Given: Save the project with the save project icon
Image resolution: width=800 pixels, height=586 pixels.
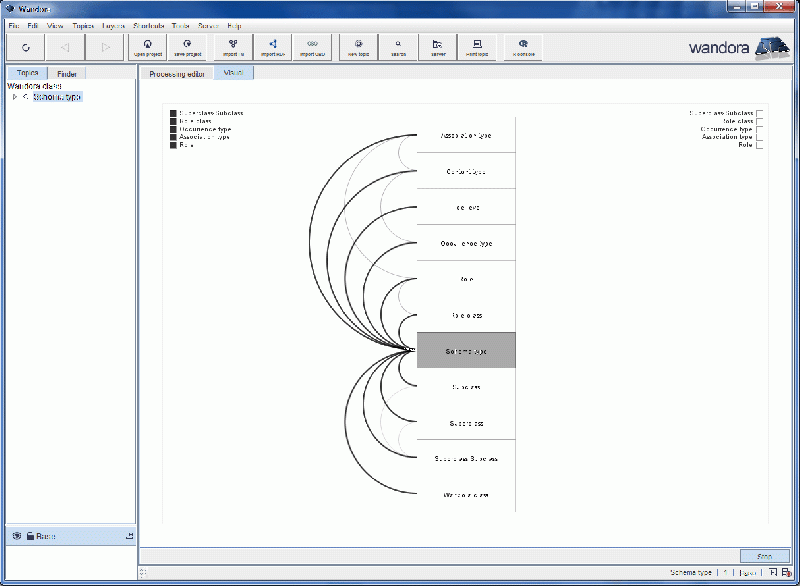Looking at the screenshot, I should pyautogui.click(x=187, y=46).
